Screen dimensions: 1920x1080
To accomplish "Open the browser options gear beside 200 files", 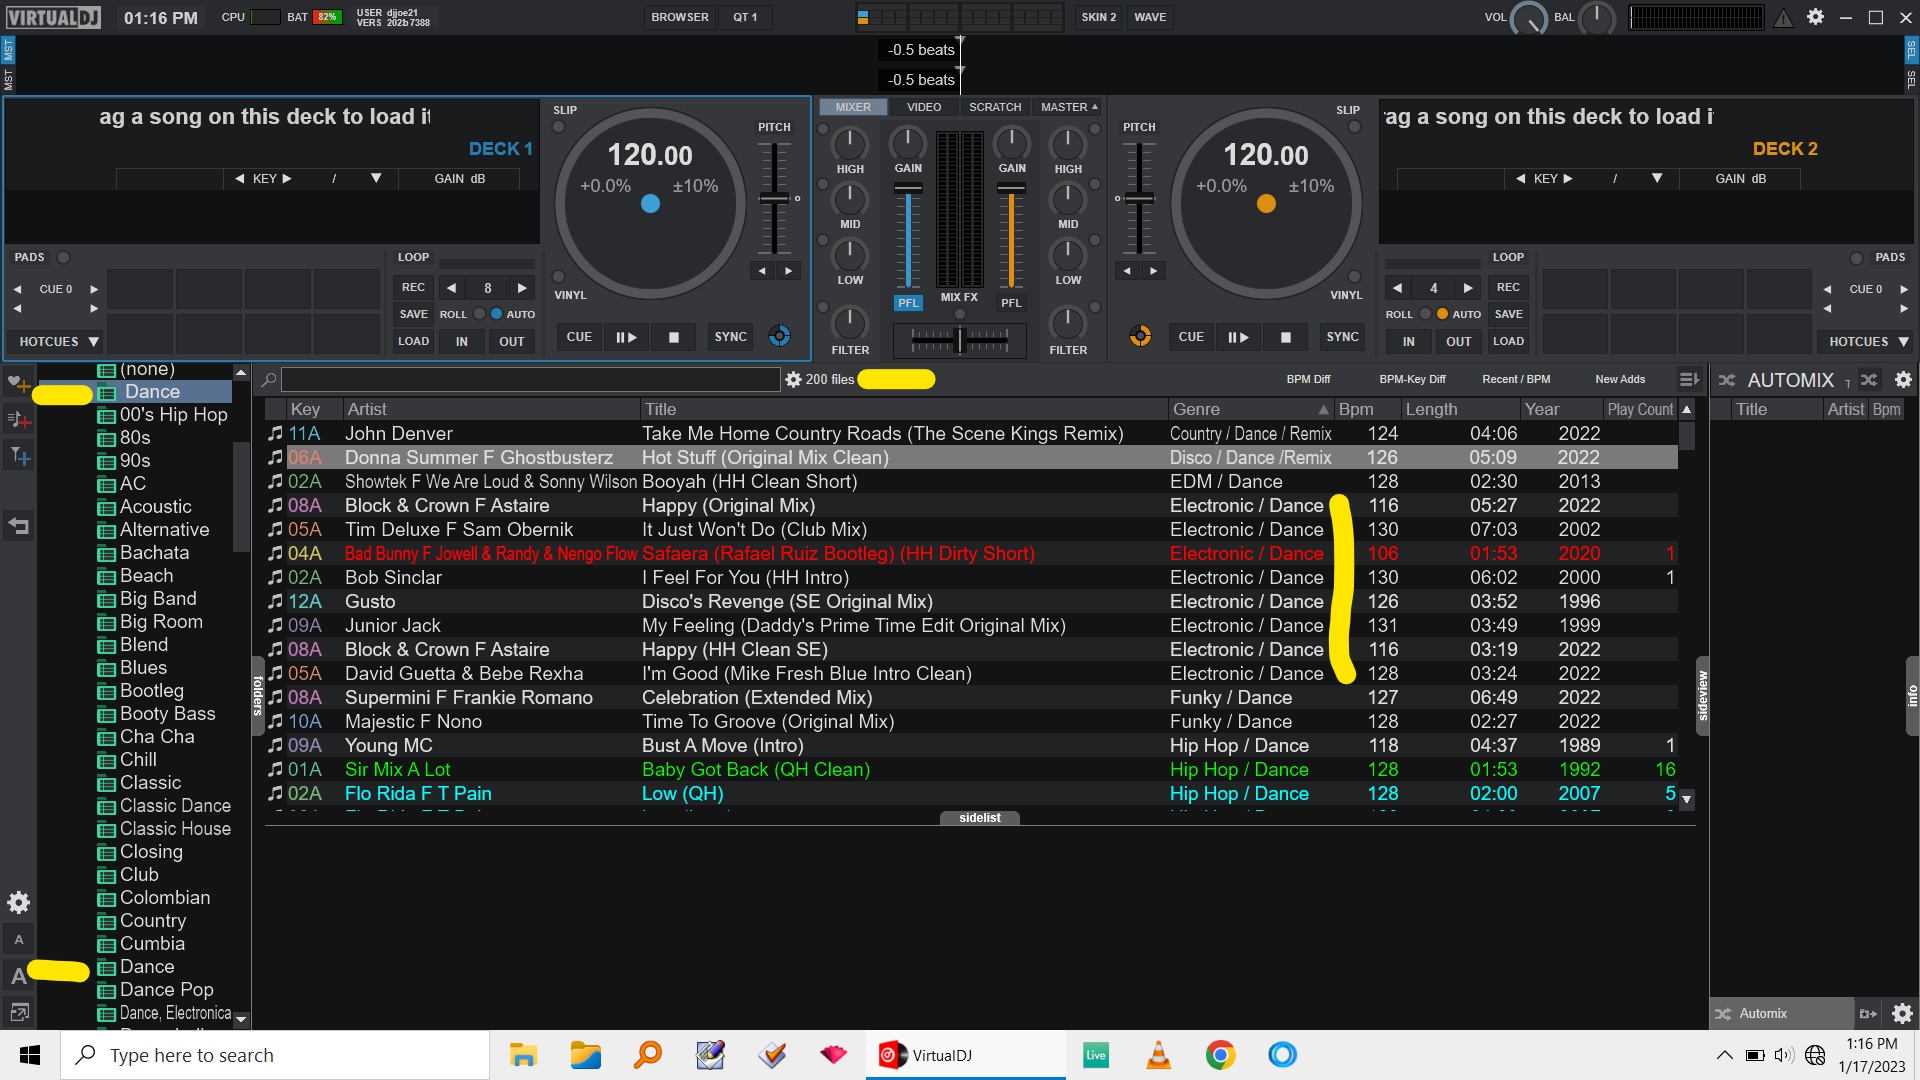I will click(x=793, y=380).
